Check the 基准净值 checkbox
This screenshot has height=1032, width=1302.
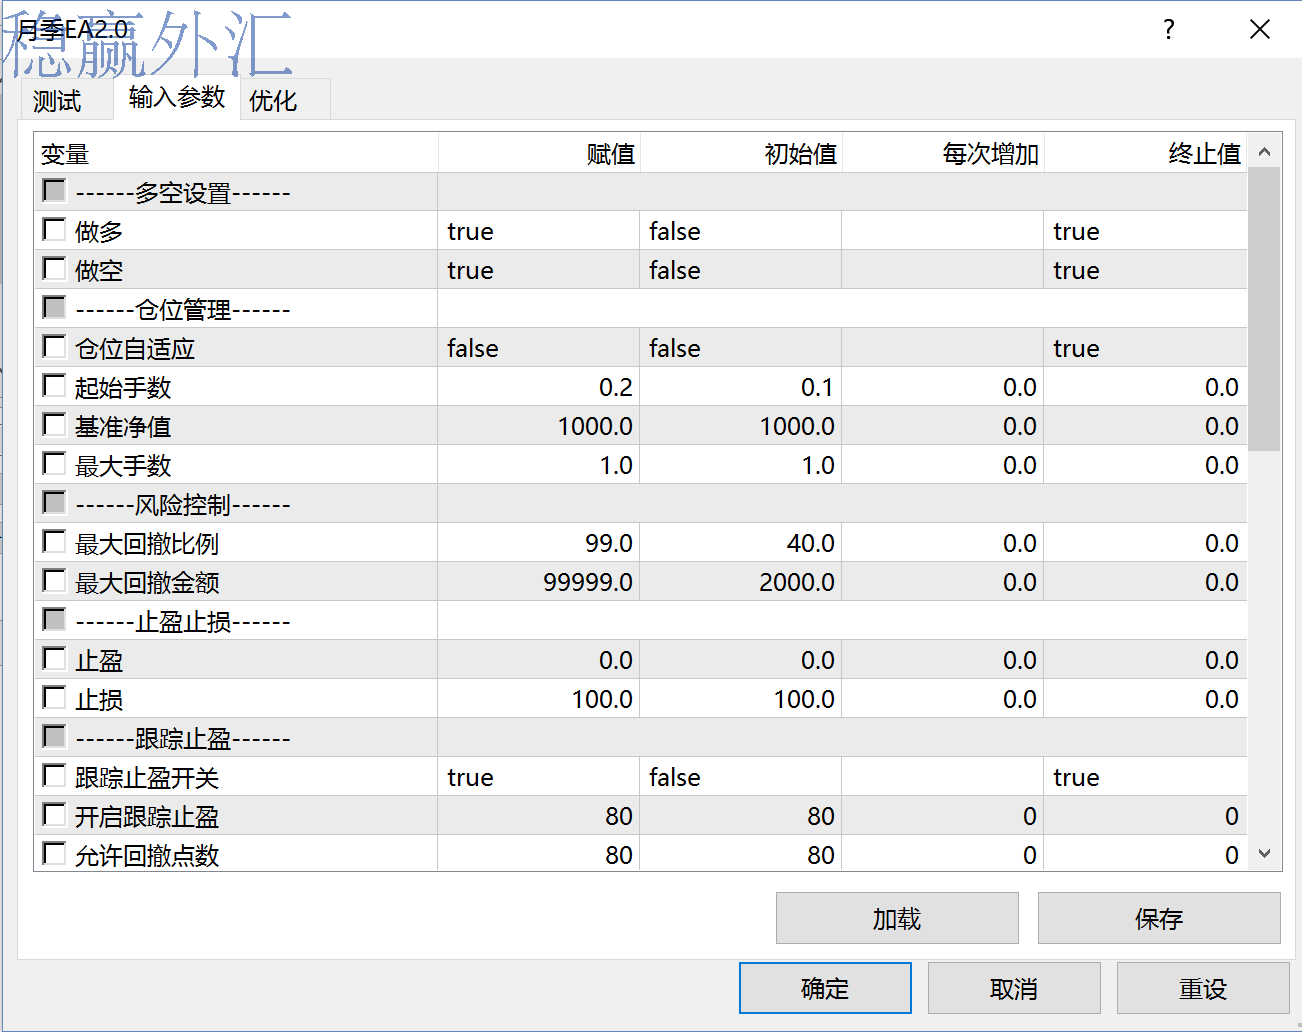click(54, 425)
